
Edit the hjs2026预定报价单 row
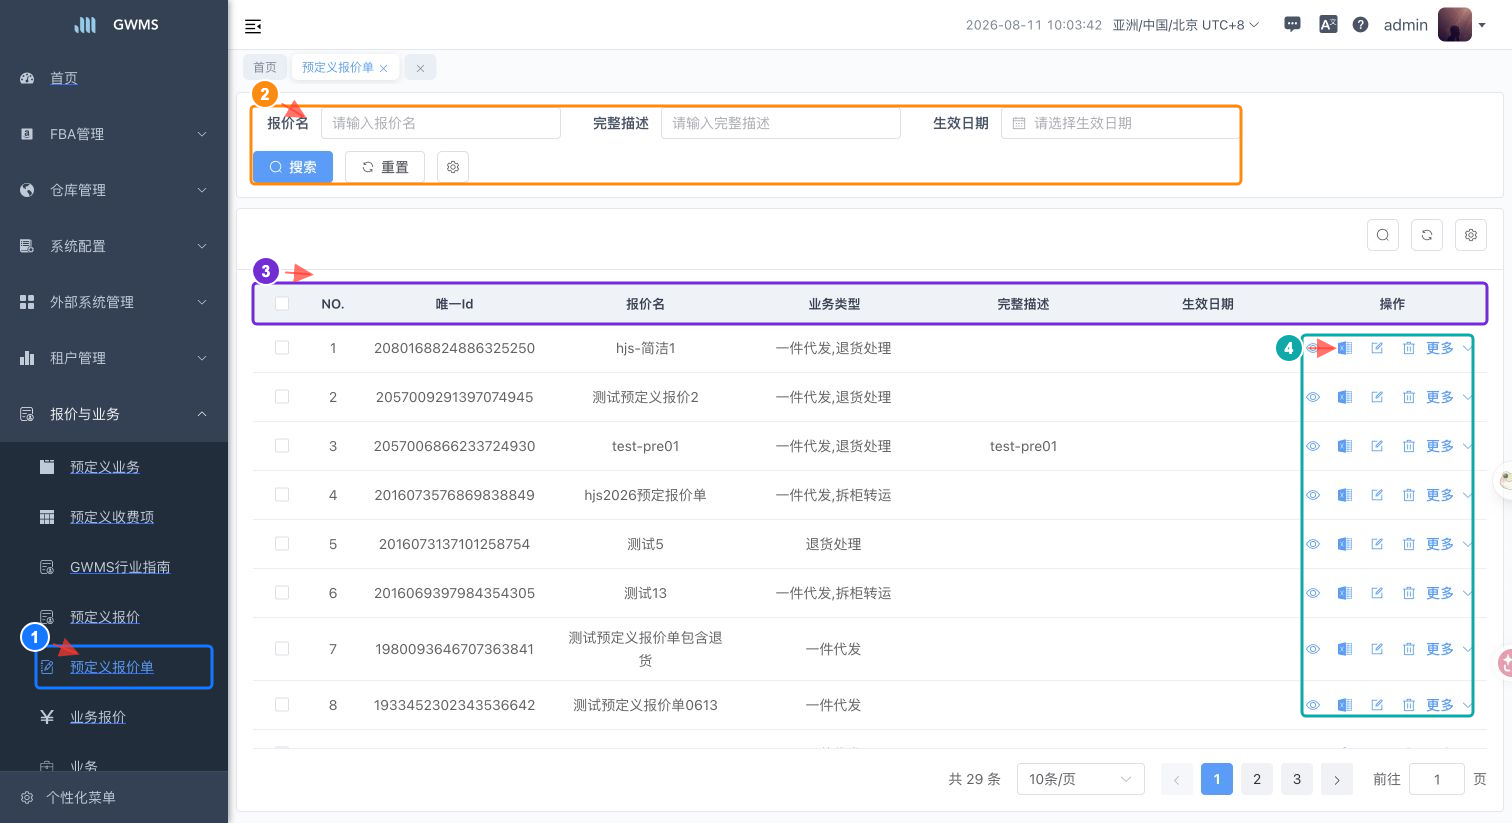click(x=1377, y=495)
